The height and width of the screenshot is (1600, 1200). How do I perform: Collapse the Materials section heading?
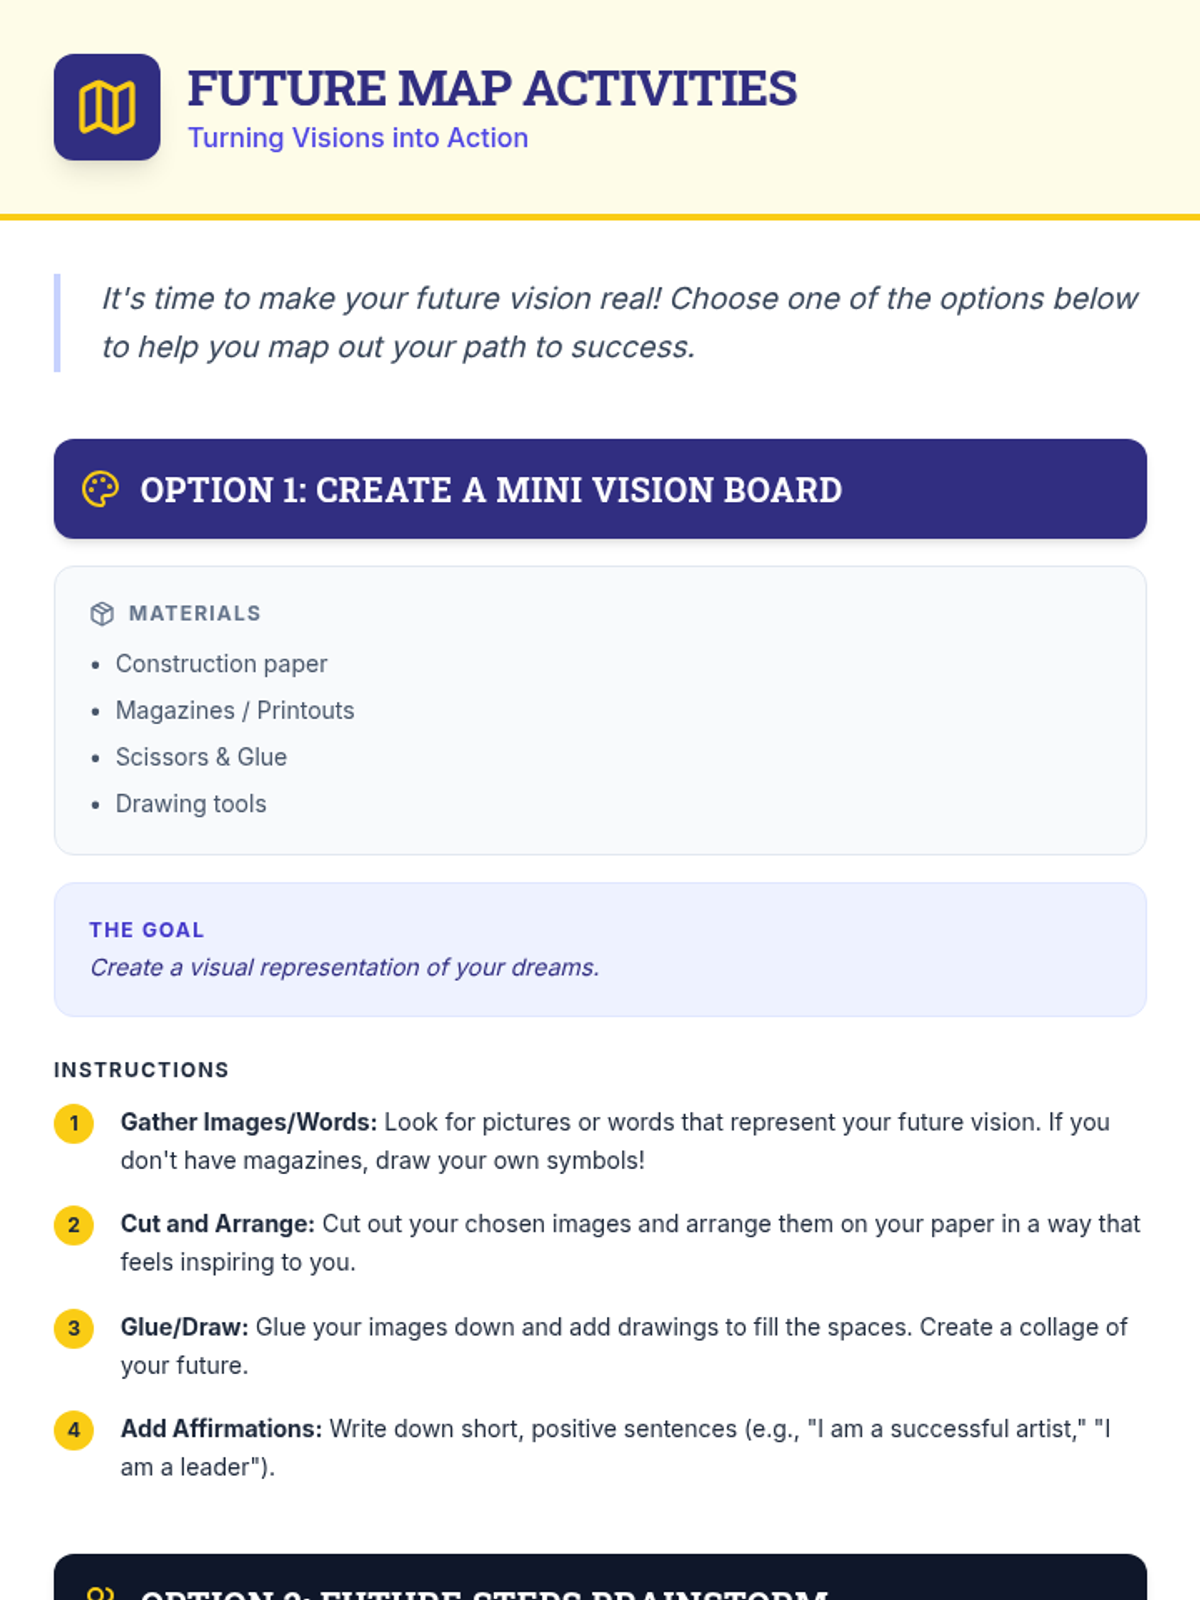[194, 613]
